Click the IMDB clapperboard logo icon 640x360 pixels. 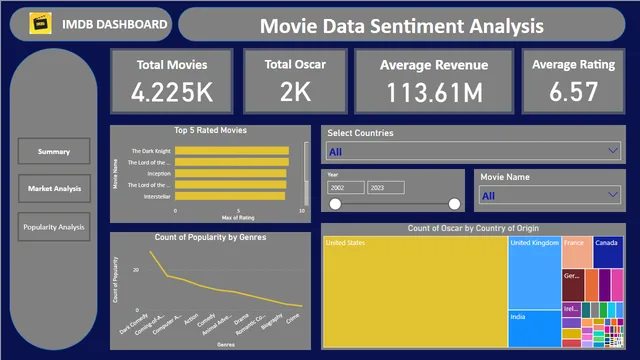[x=40, y=23]
